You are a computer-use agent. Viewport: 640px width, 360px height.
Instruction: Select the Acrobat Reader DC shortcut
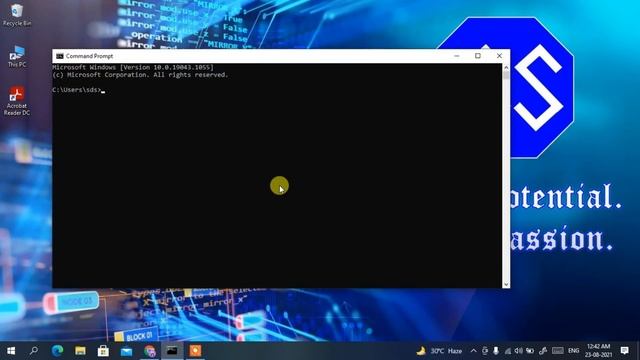tap(17, 101)
